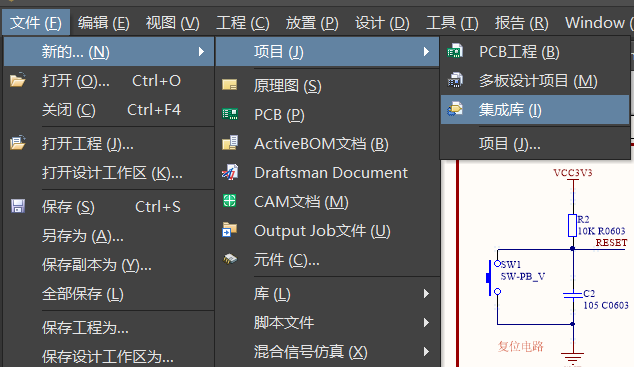Expand the 混合信号仿真 (X) submenu arrow
634x367 pixels.
(x=426, y=352)
